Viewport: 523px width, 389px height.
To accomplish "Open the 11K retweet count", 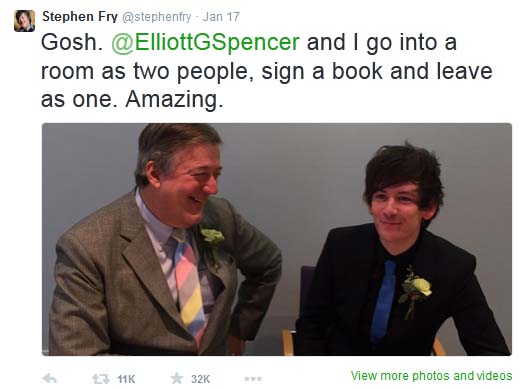I will click(x=126, y=379).
